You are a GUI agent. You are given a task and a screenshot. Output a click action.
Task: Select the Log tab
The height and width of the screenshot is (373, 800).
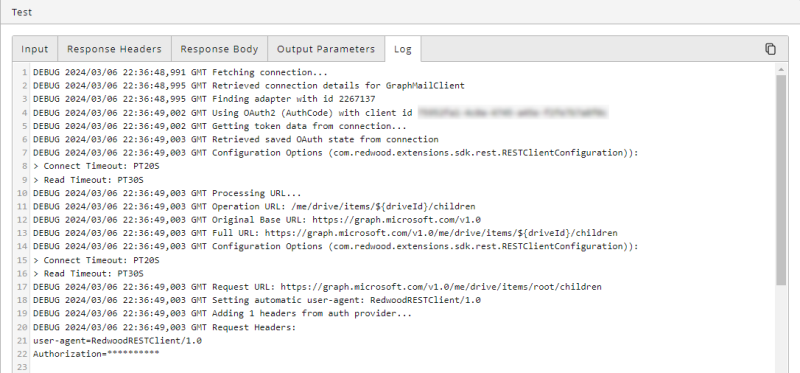click(x=403, y=49)
